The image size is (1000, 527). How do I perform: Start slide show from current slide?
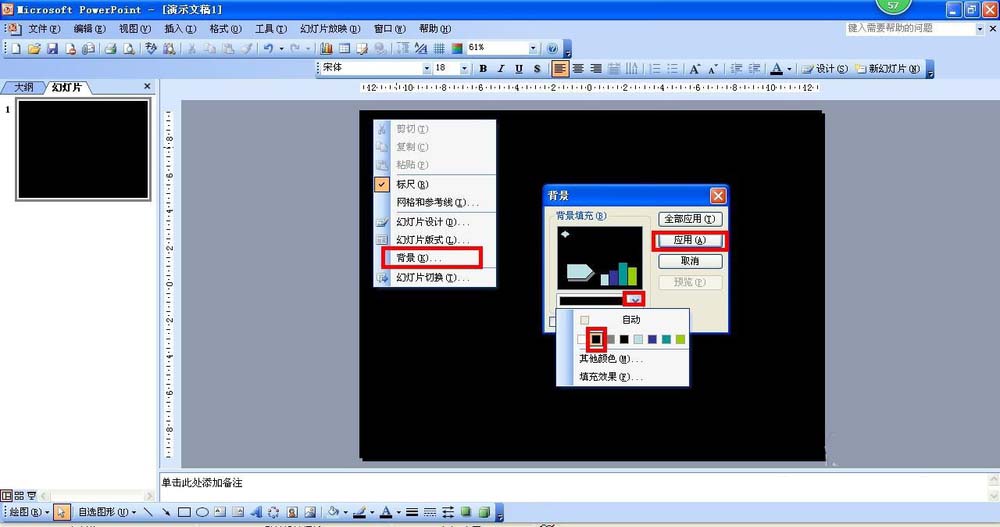tap(31, 496)
